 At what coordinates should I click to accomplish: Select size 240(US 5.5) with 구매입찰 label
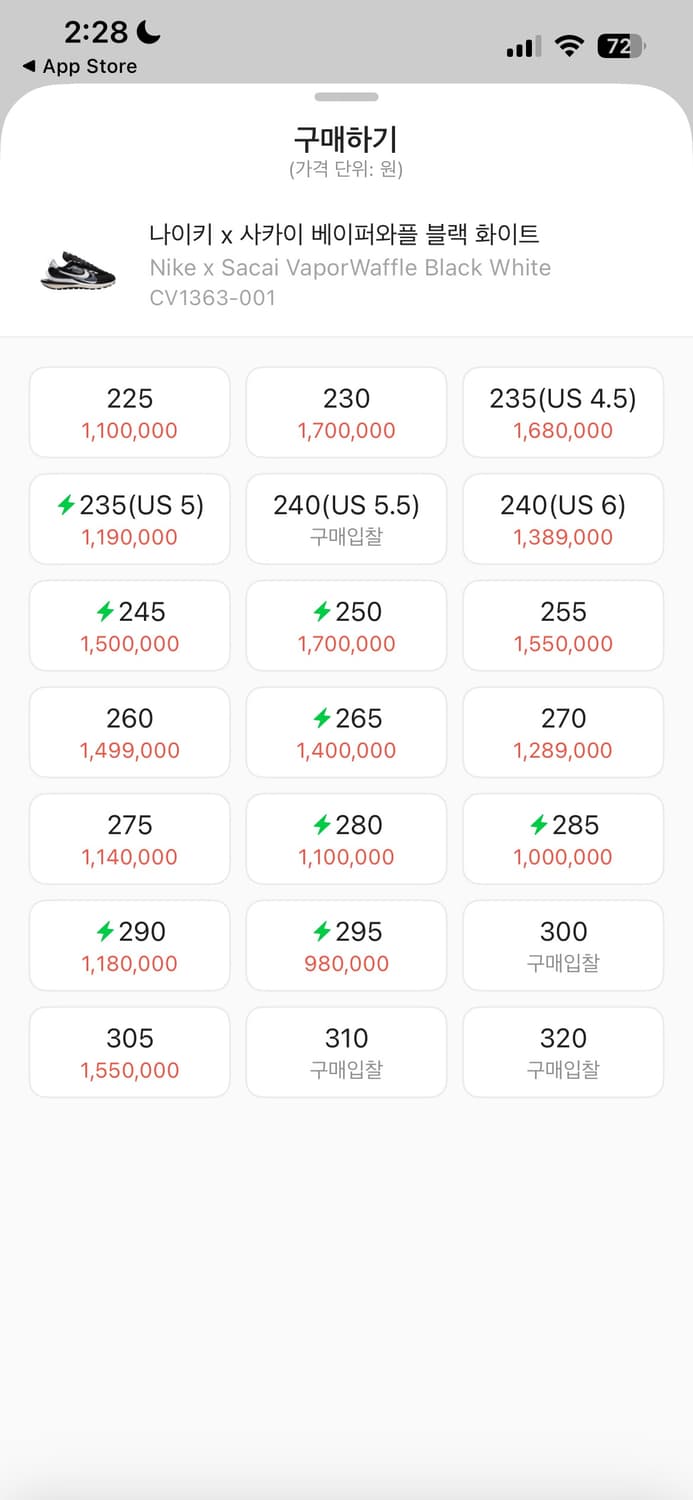pos(346,519)
